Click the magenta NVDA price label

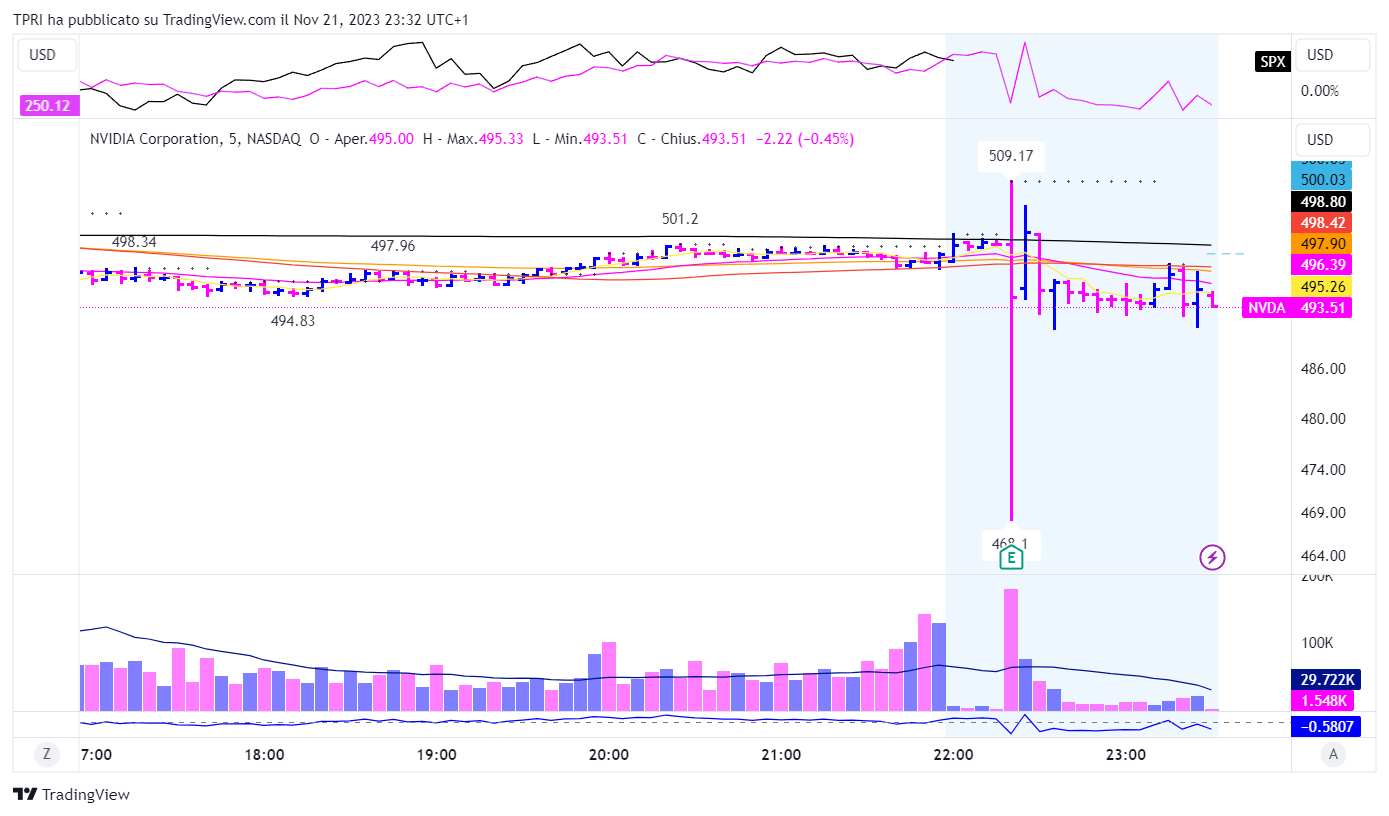pyautogui.click(x=1296, y=308)
